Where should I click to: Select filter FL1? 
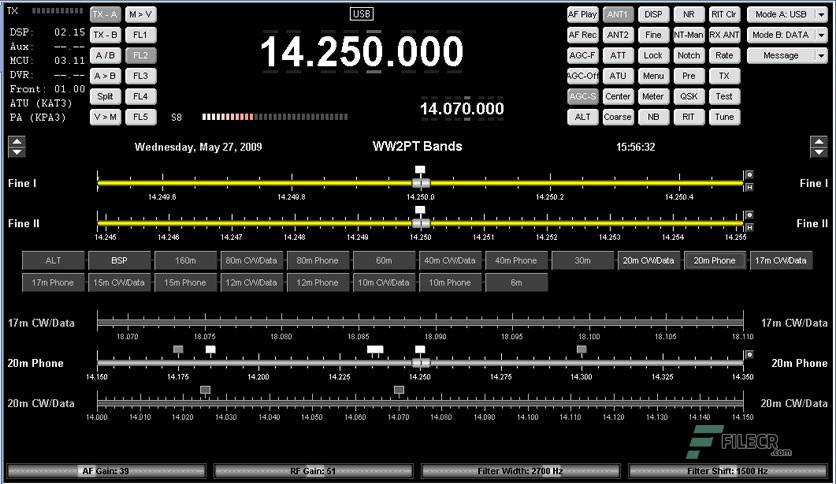141,35
